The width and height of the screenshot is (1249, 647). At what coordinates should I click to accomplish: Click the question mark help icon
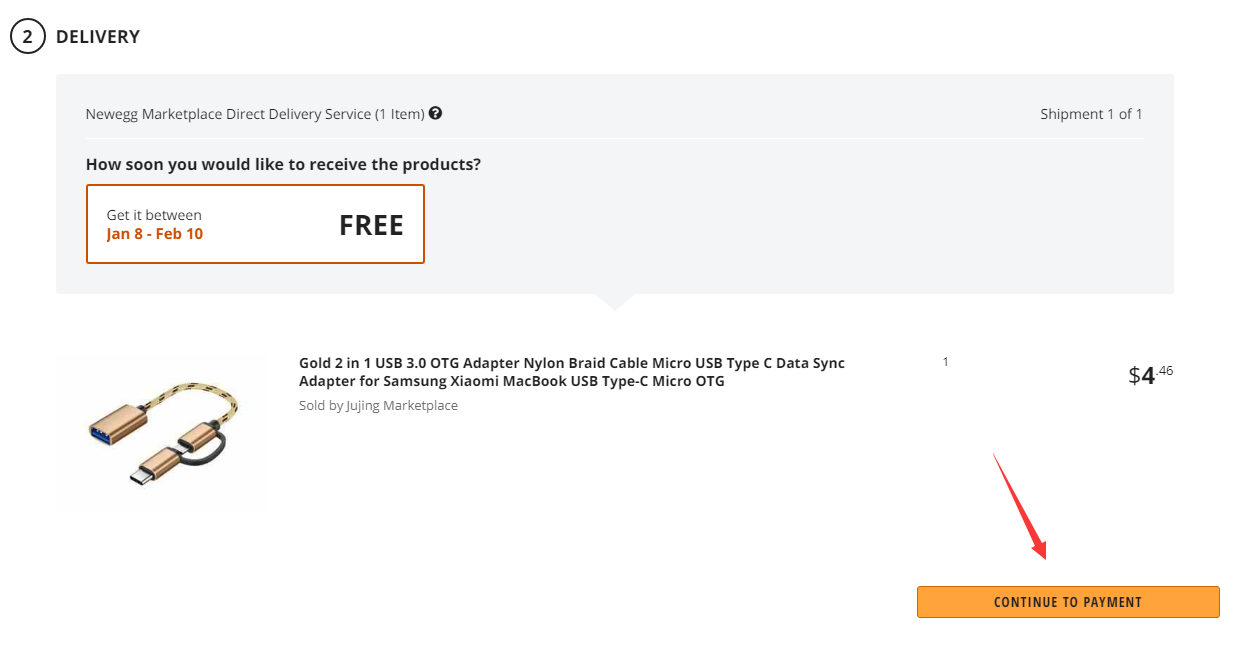[436, 113]
